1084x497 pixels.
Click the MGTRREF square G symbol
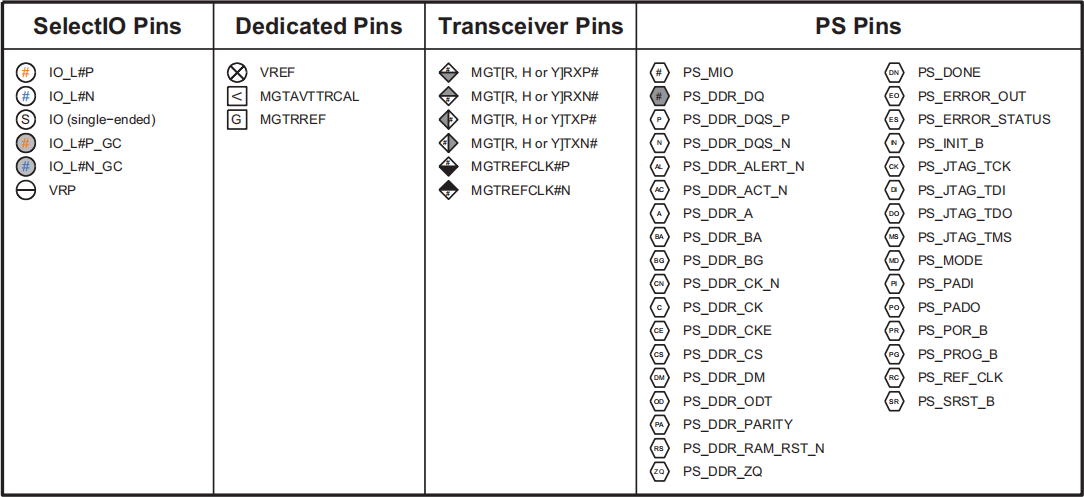click(x=236, y=119)
